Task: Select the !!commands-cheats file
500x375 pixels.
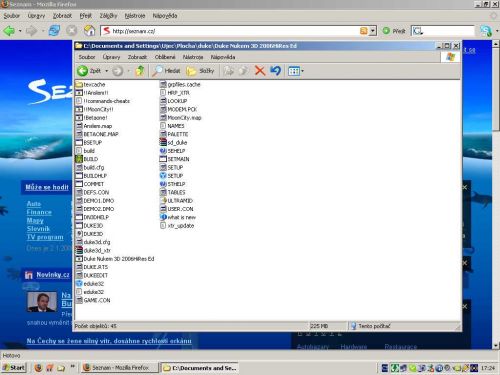Action: (x=103, y=101)
